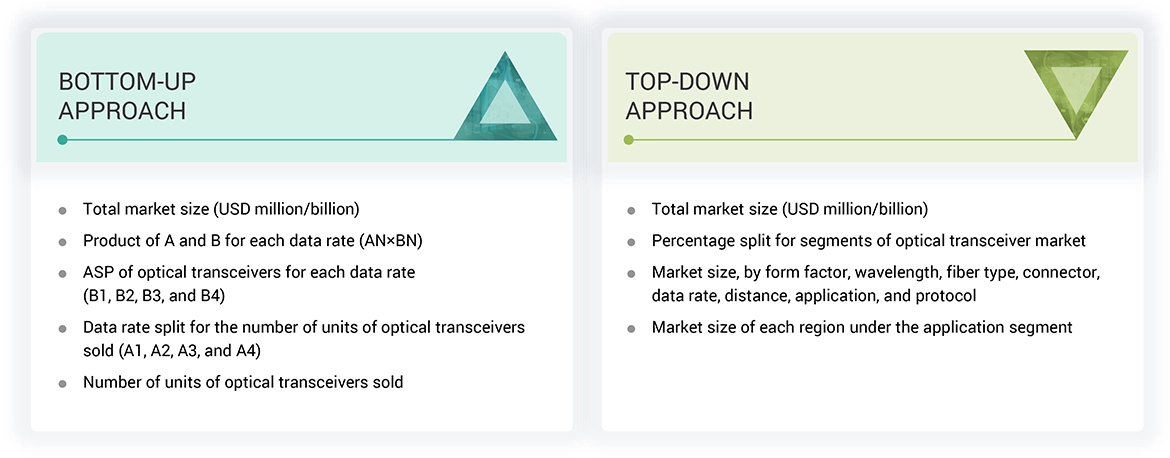Click the upward triangle icon for Bottom-Up
This screenshot has height=458, width=1170.
[506, 100]
